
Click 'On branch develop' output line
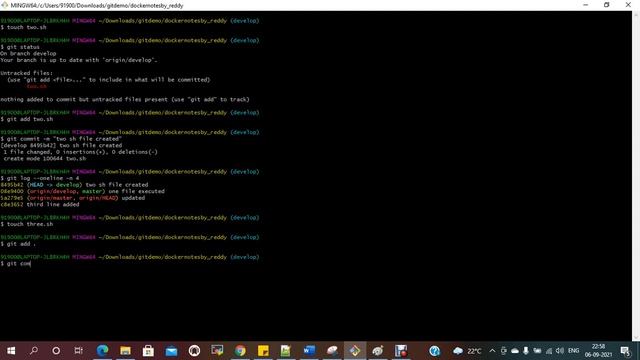click(28, 53)
